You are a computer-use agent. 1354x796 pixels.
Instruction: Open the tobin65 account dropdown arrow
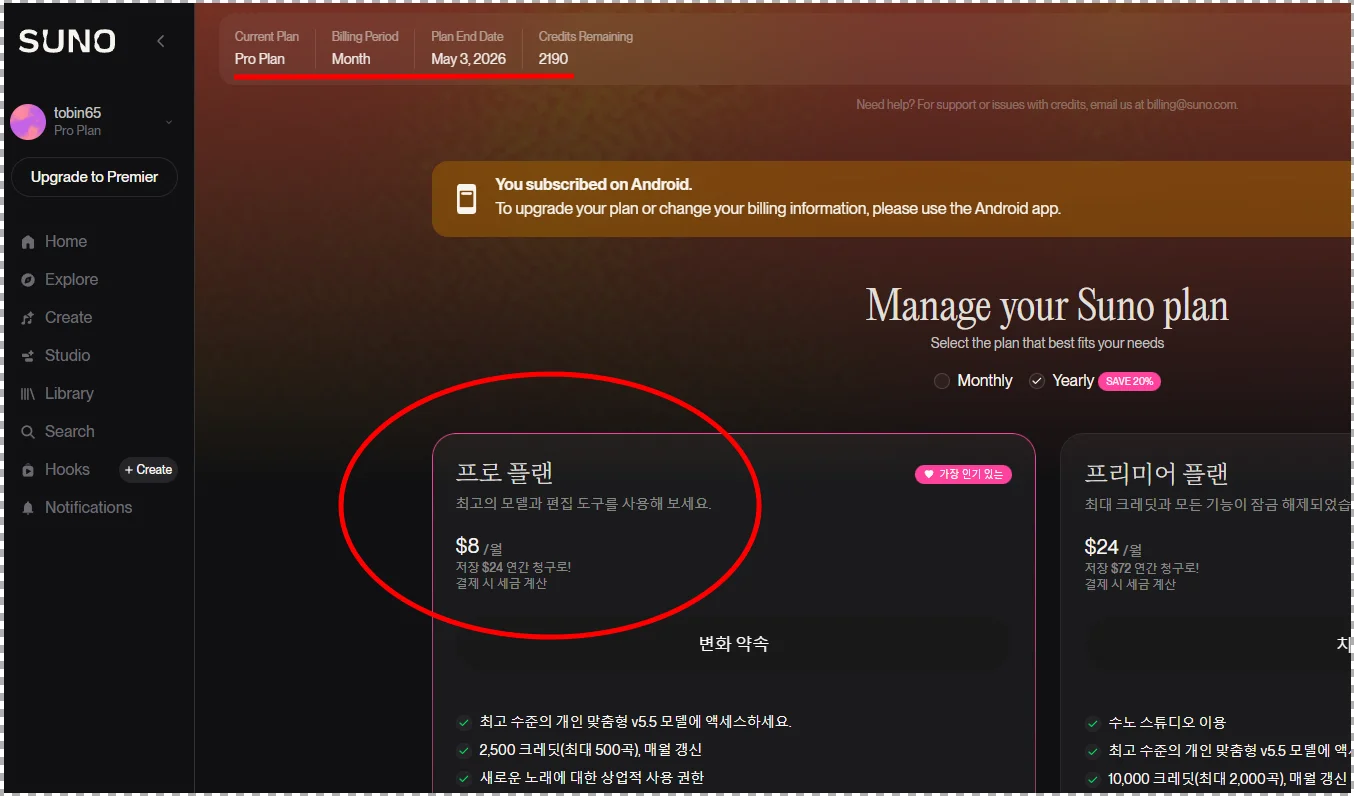tap(168, 122)
